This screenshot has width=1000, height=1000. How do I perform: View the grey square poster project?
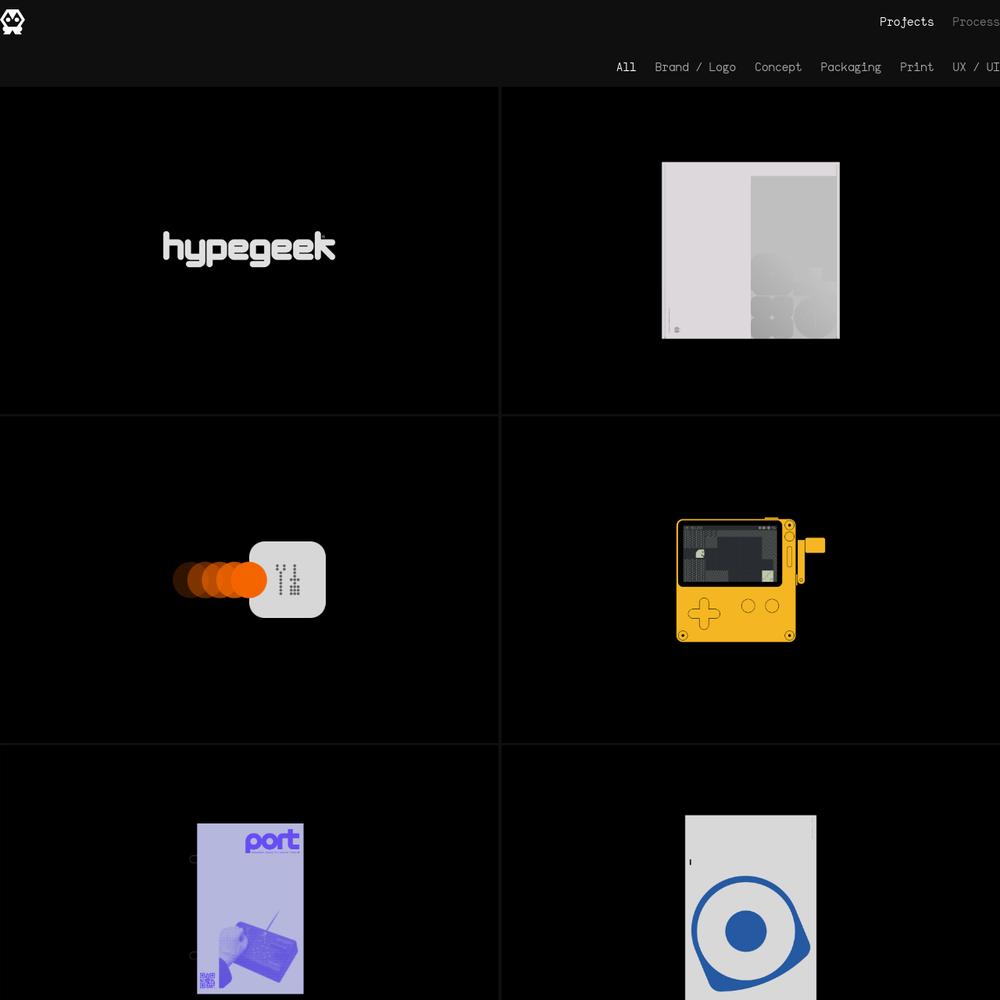point(751,250)
